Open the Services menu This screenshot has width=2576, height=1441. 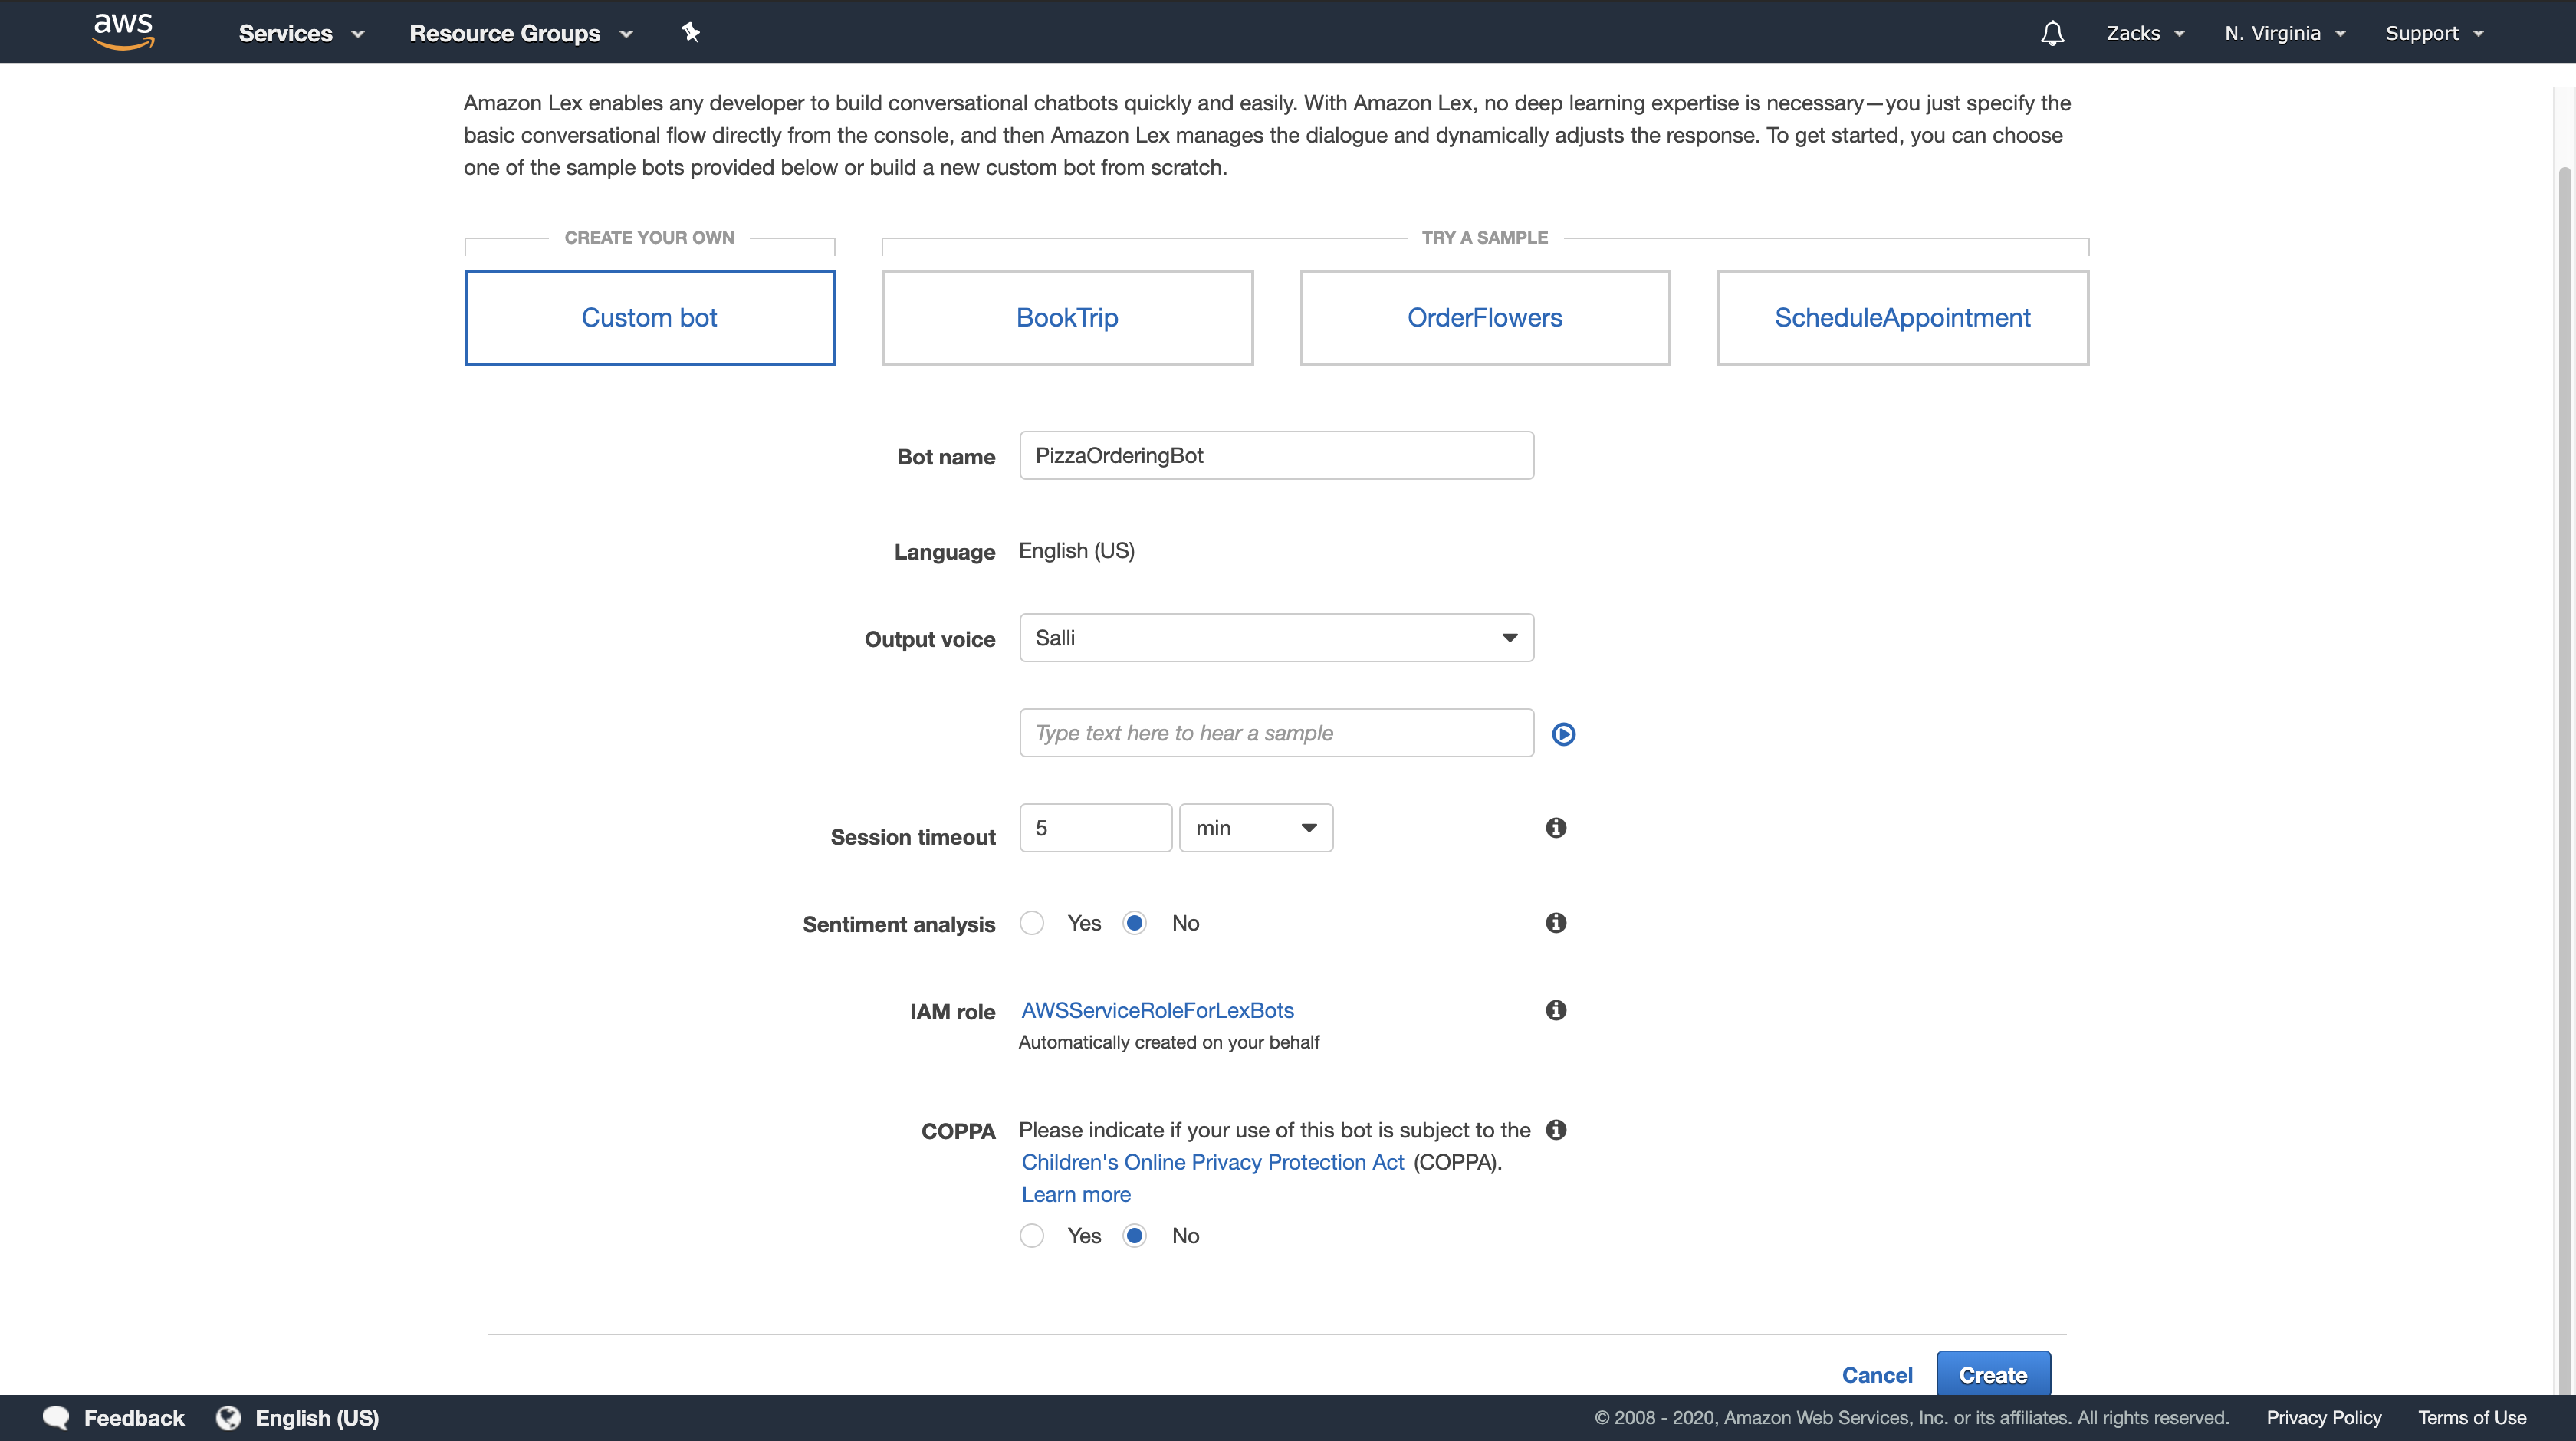pyautogui.click(x=300, y=33)
